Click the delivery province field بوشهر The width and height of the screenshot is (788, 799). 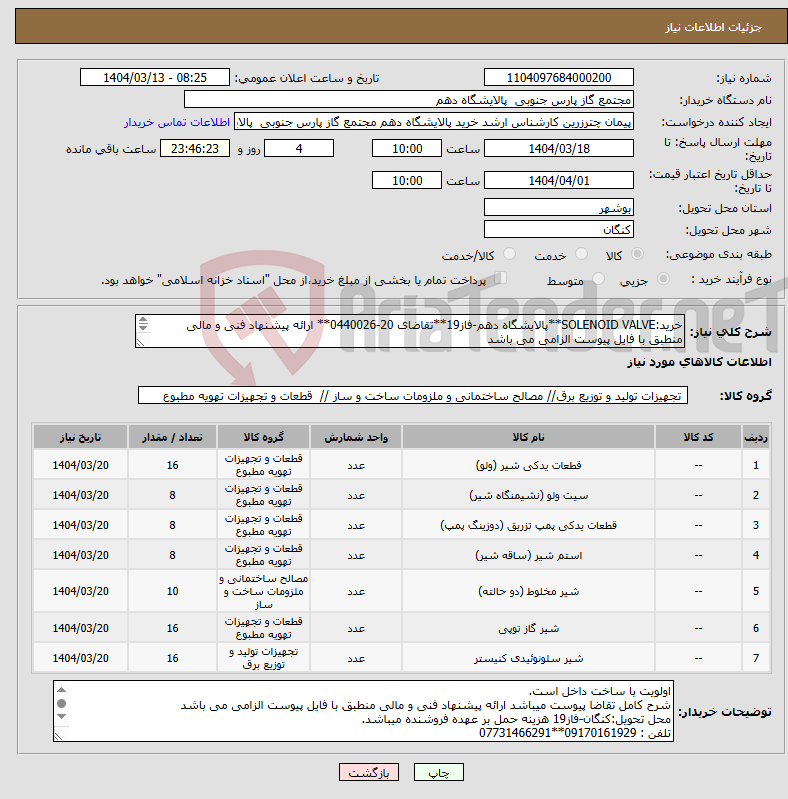559,207
